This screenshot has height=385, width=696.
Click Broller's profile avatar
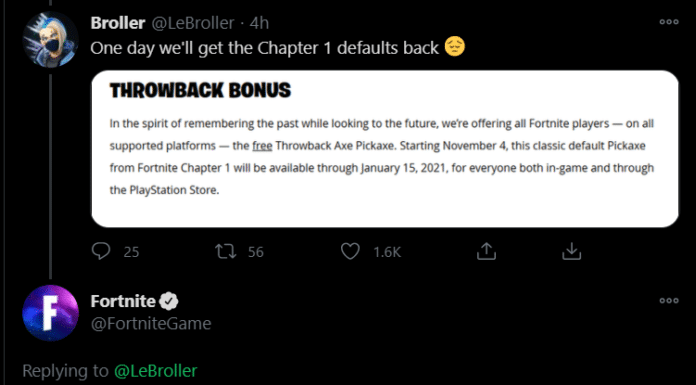(x=50, y=40)
